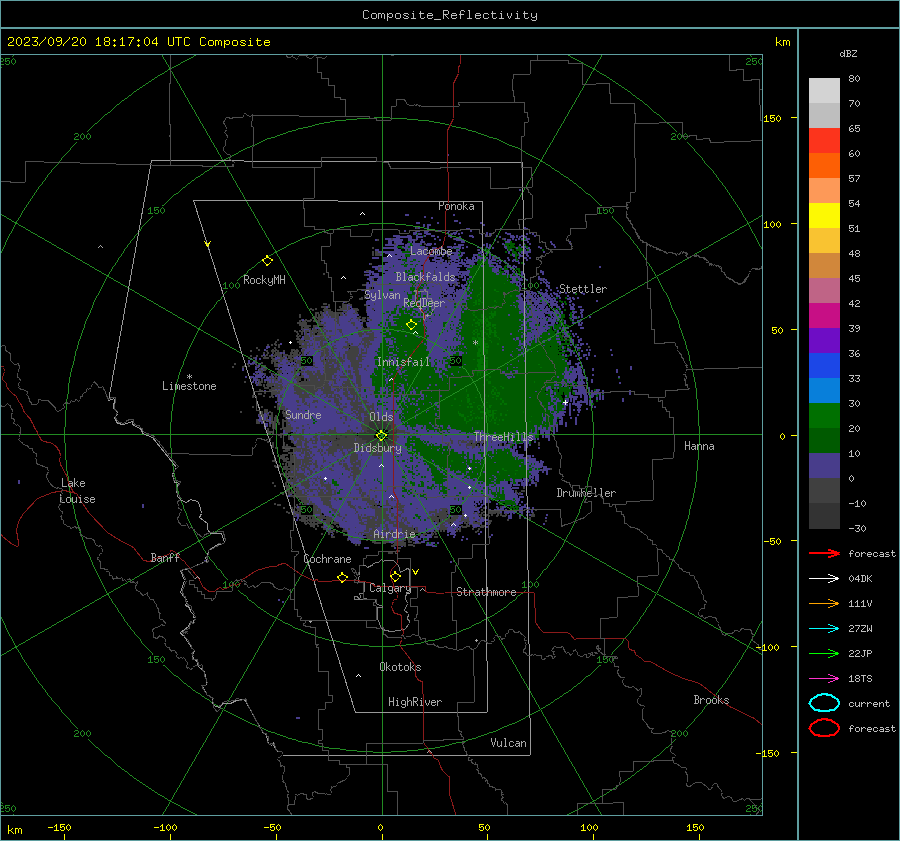
Task: Click the Ponoka city label
Action: (456, 206)
